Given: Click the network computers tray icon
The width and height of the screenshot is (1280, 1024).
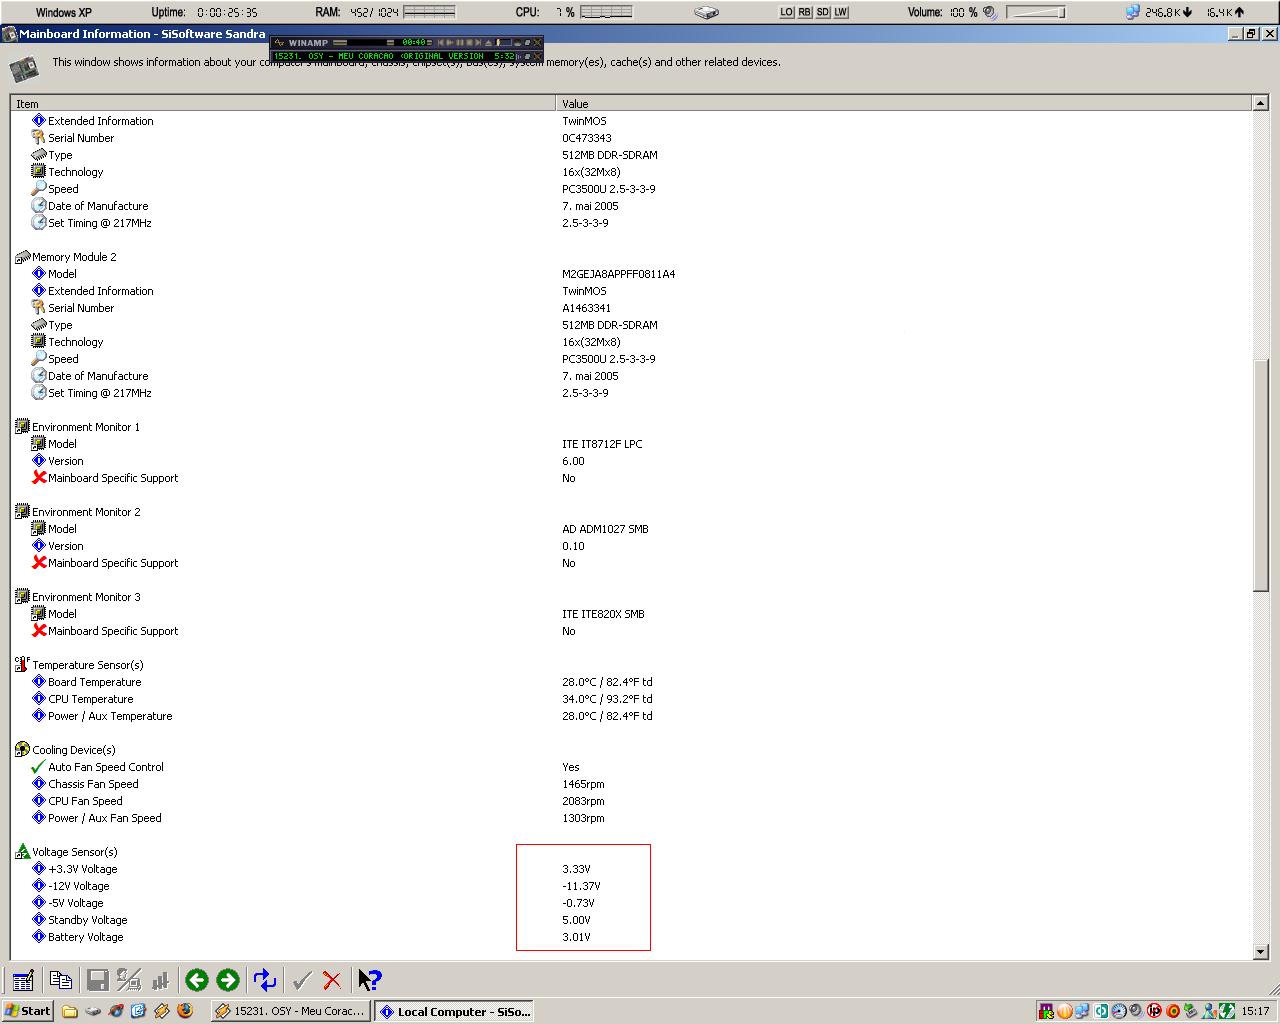Looking at the screenshot, I should point(1082,1011).
